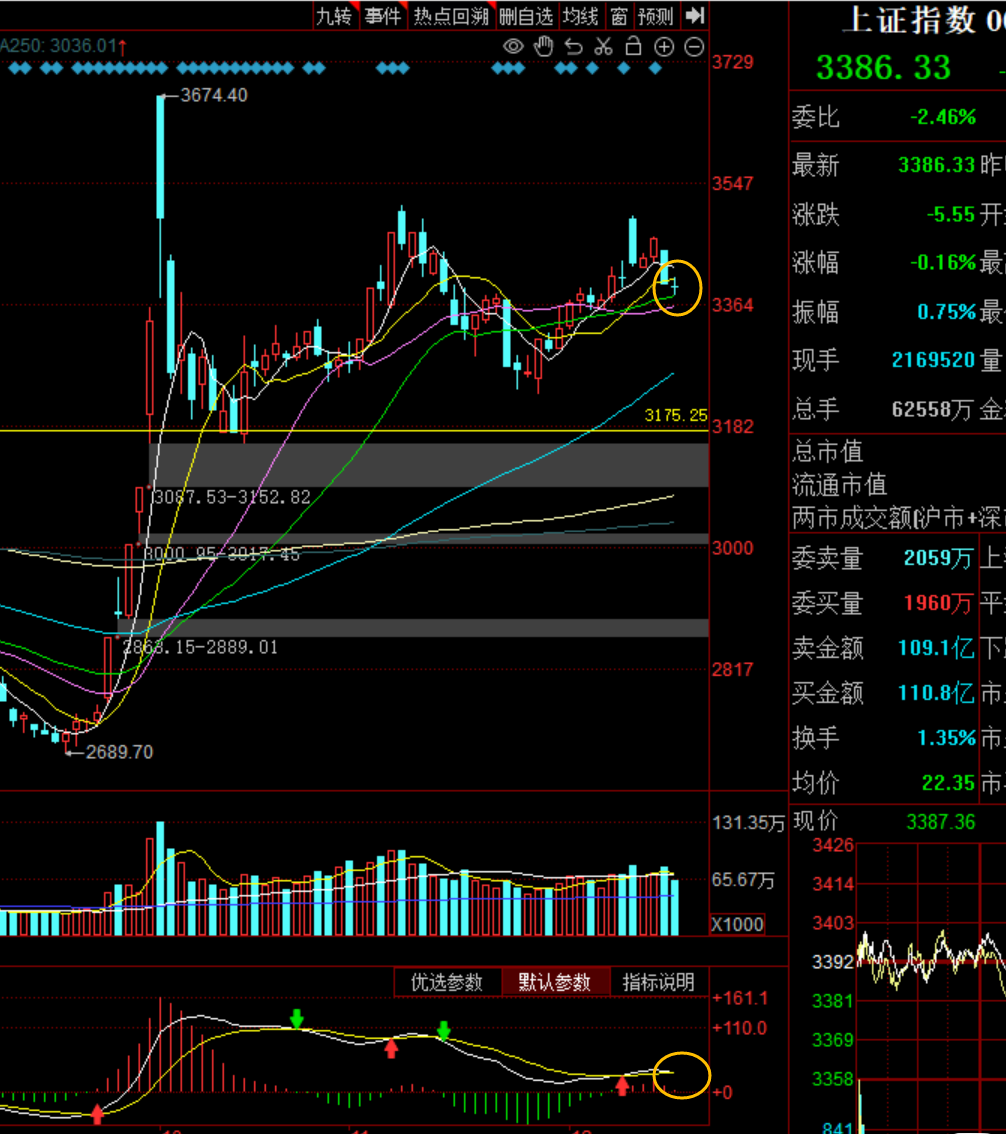Click the 卖金额 value 109.1亿
1006x1134 pixels.
coord(936,648)
